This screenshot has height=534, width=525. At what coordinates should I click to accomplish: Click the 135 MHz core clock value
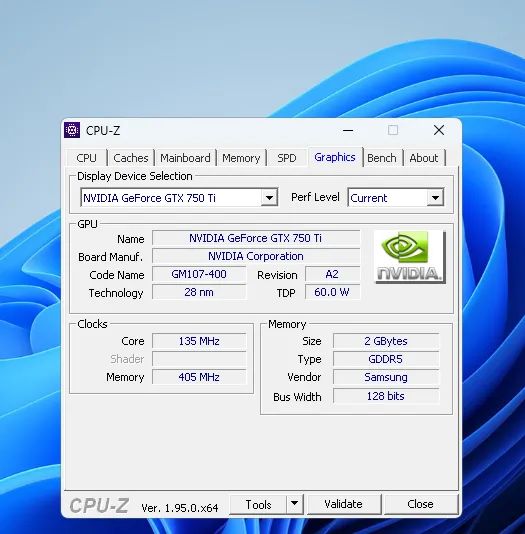click(199, 341)
